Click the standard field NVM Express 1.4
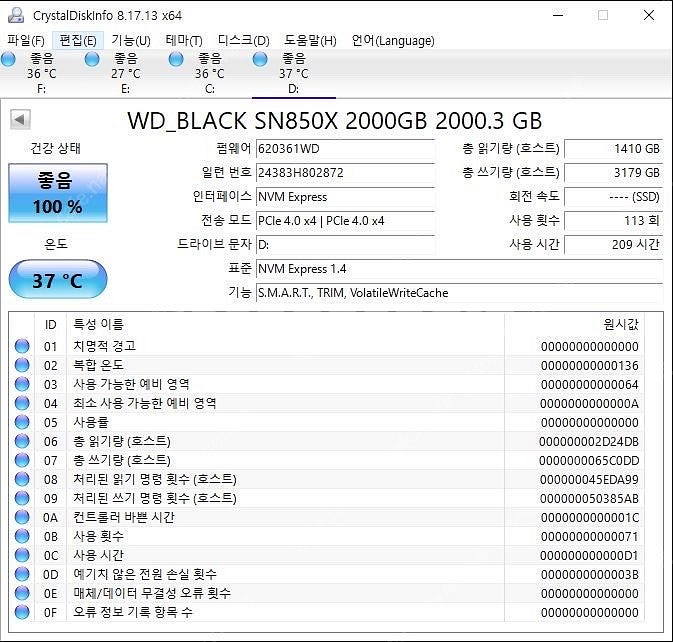The width and height of the screenshot is (673, 642). coord(459,269)
